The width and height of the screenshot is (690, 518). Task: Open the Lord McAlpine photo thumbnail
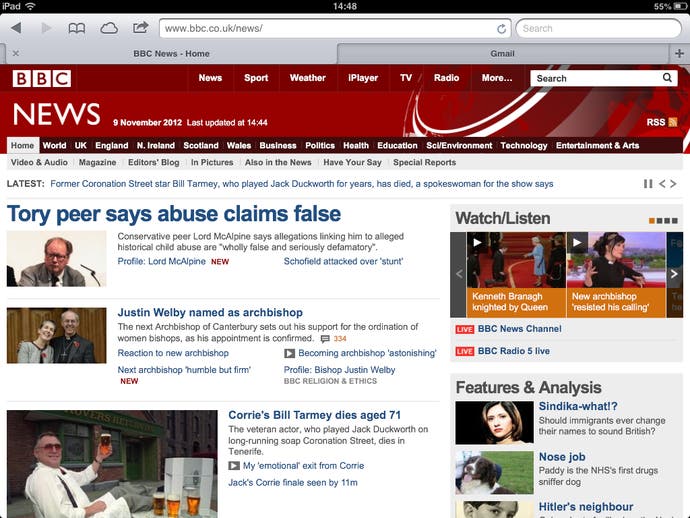[56, 259]
